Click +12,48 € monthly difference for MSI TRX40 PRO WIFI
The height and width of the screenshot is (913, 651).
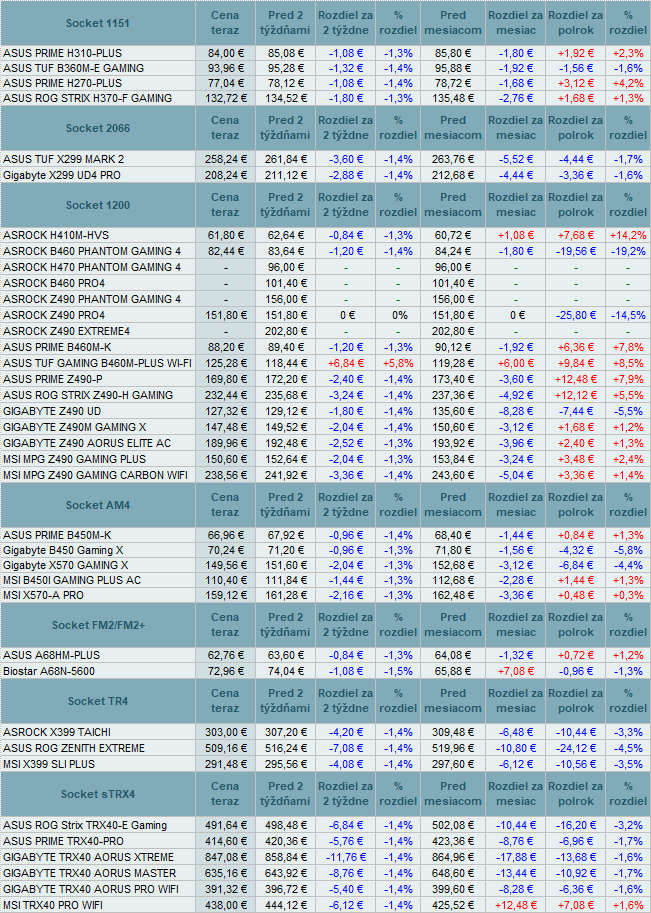tap(515, 905)
